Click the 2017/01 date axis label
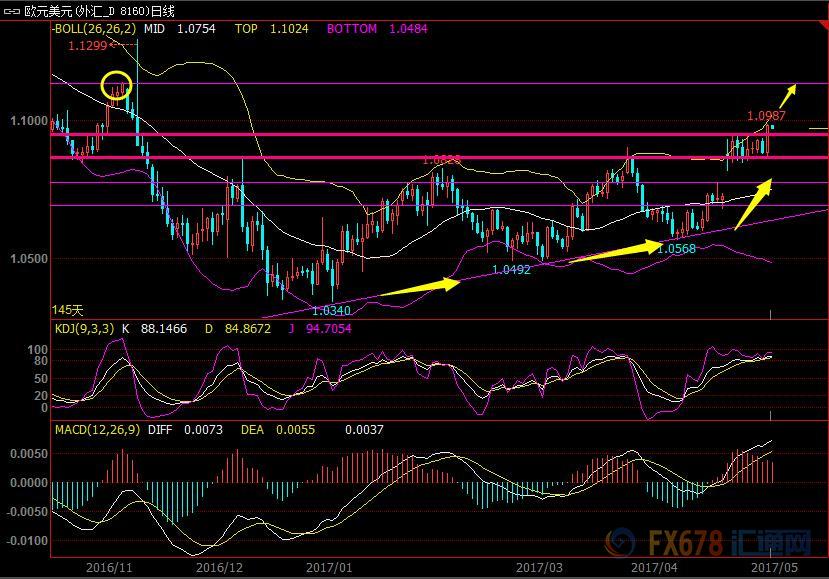Image resolution: width=829 pixels, height=579 pixels. pos(329,568)
